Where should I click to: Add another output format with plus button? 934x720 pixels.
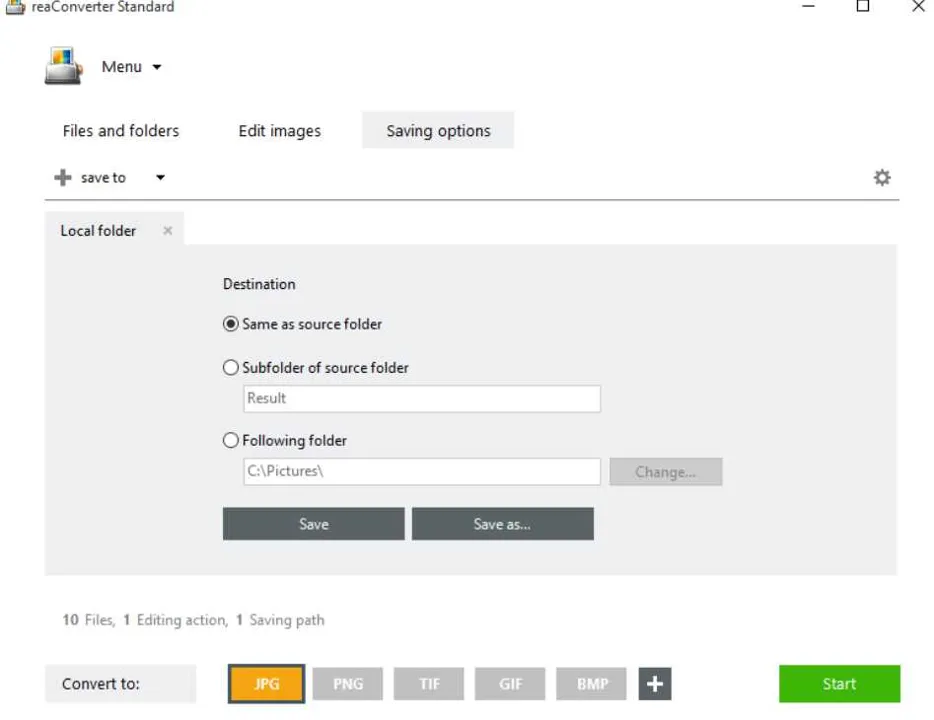(655, 684)
